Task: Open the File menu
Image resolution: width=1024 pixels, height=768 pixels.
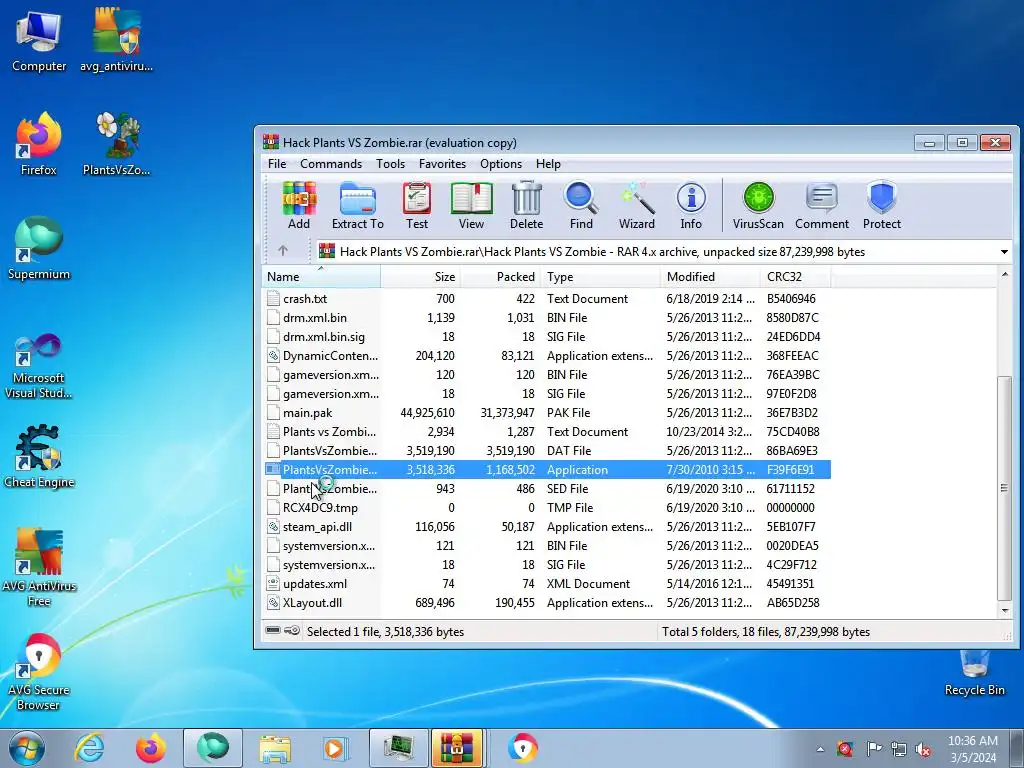Action: tap(277, 164)
